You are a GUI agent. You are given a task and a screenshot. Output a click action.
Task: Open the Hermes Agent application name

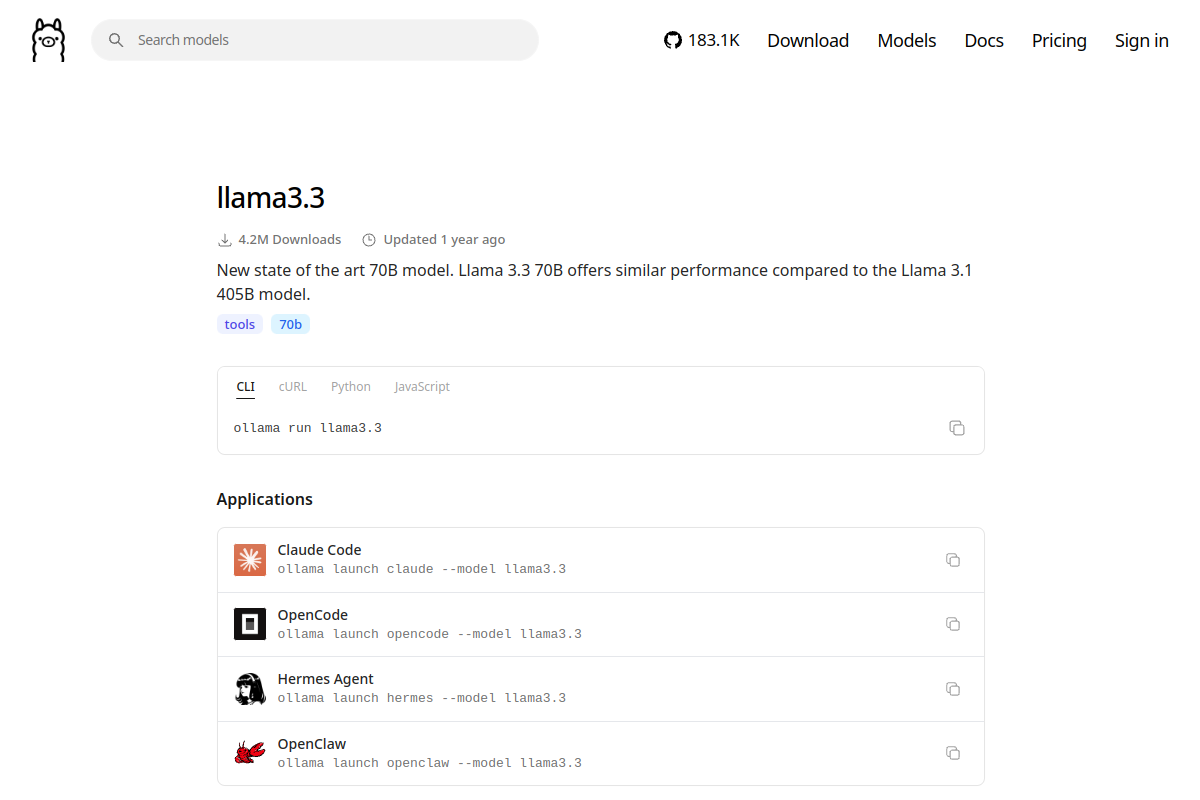[326, 679]
